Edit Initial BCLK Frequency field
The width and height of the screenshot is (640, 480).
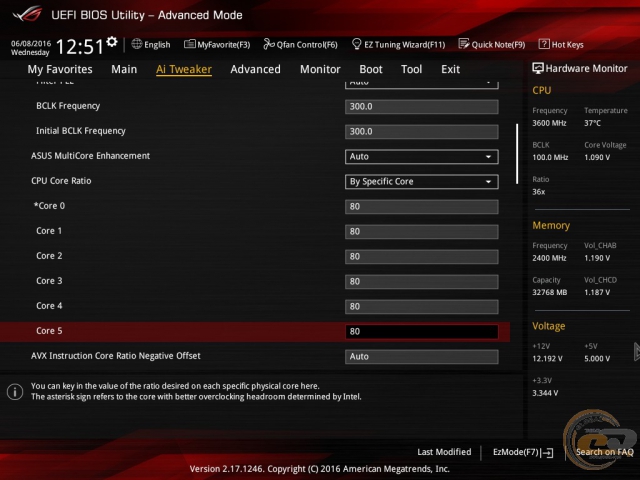[422, 132]
